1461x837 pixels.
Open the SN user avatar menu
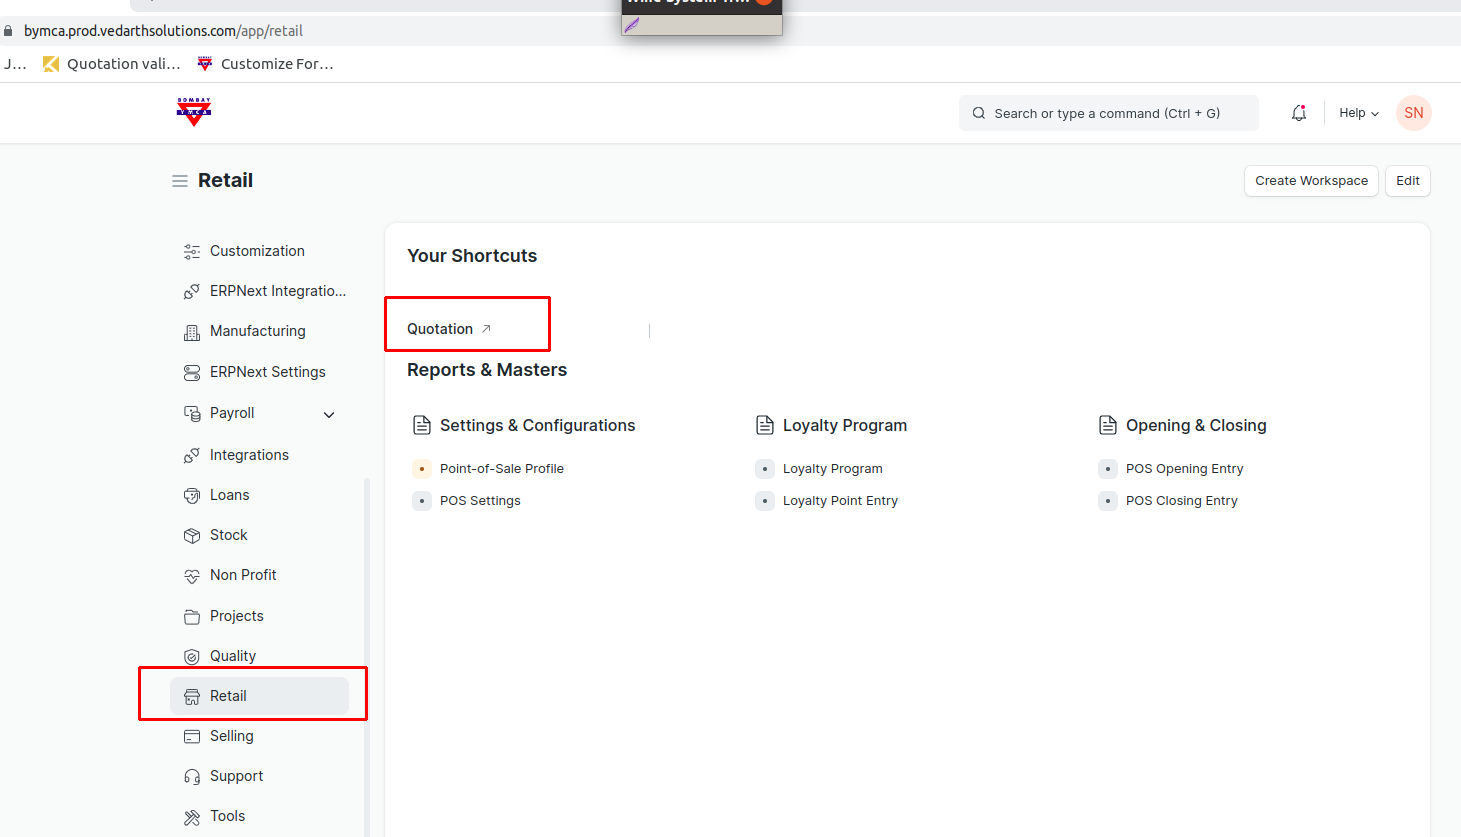coord(1413,113)
